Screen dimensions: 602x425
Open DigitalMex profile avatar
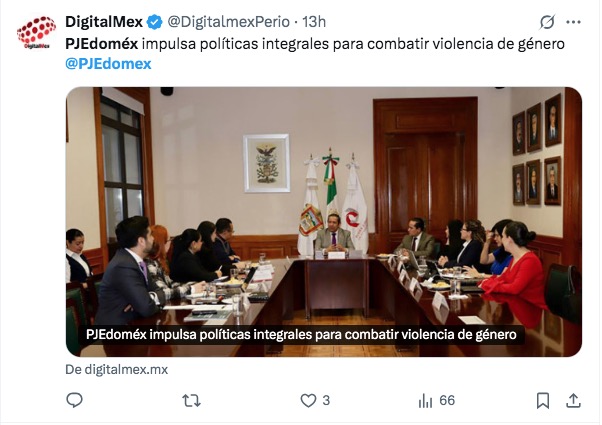[x=36, y=33]
